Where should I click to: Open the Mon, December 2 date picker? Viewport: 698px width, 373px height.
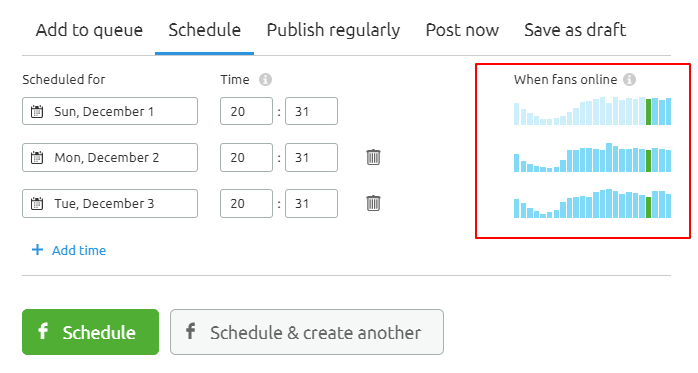tap(110, 158)
